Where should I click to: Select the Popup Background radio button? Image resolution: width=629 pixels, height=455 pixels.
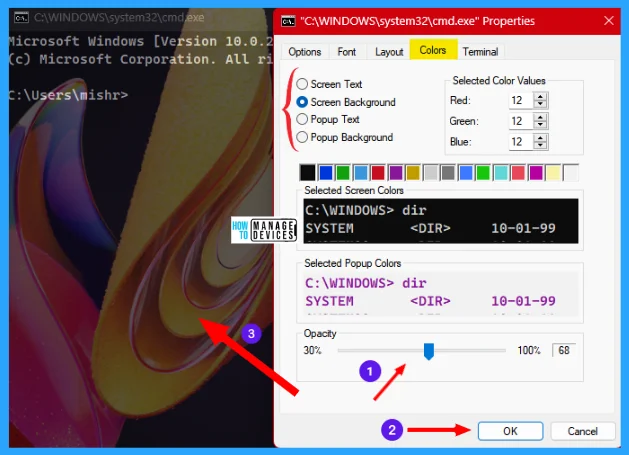point(302,137)
